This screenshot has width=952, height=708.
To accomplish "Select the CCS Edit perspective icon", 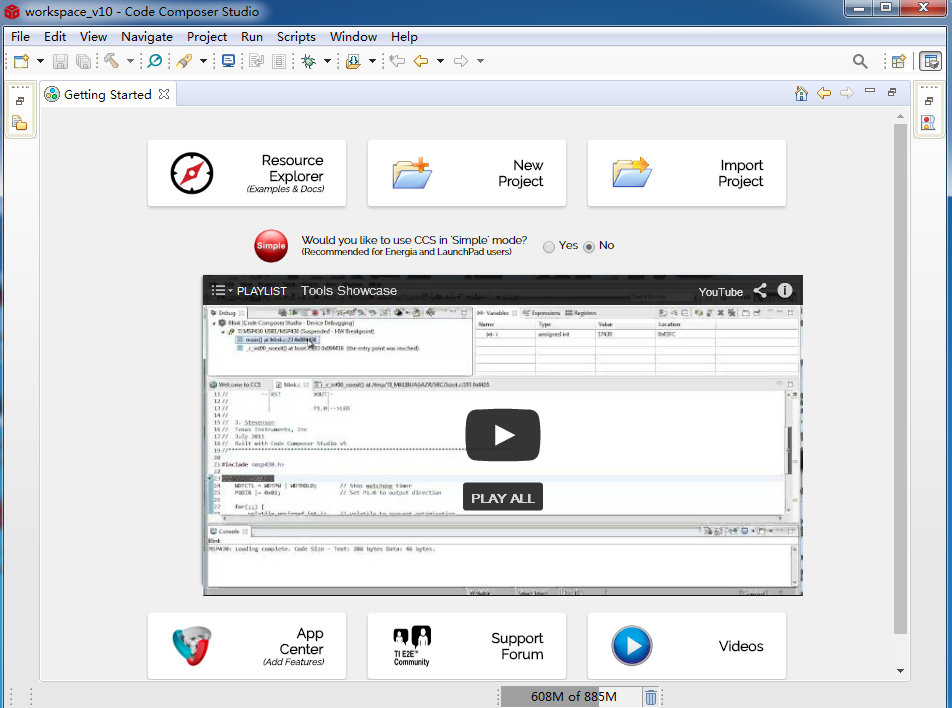I will [930, 61].
